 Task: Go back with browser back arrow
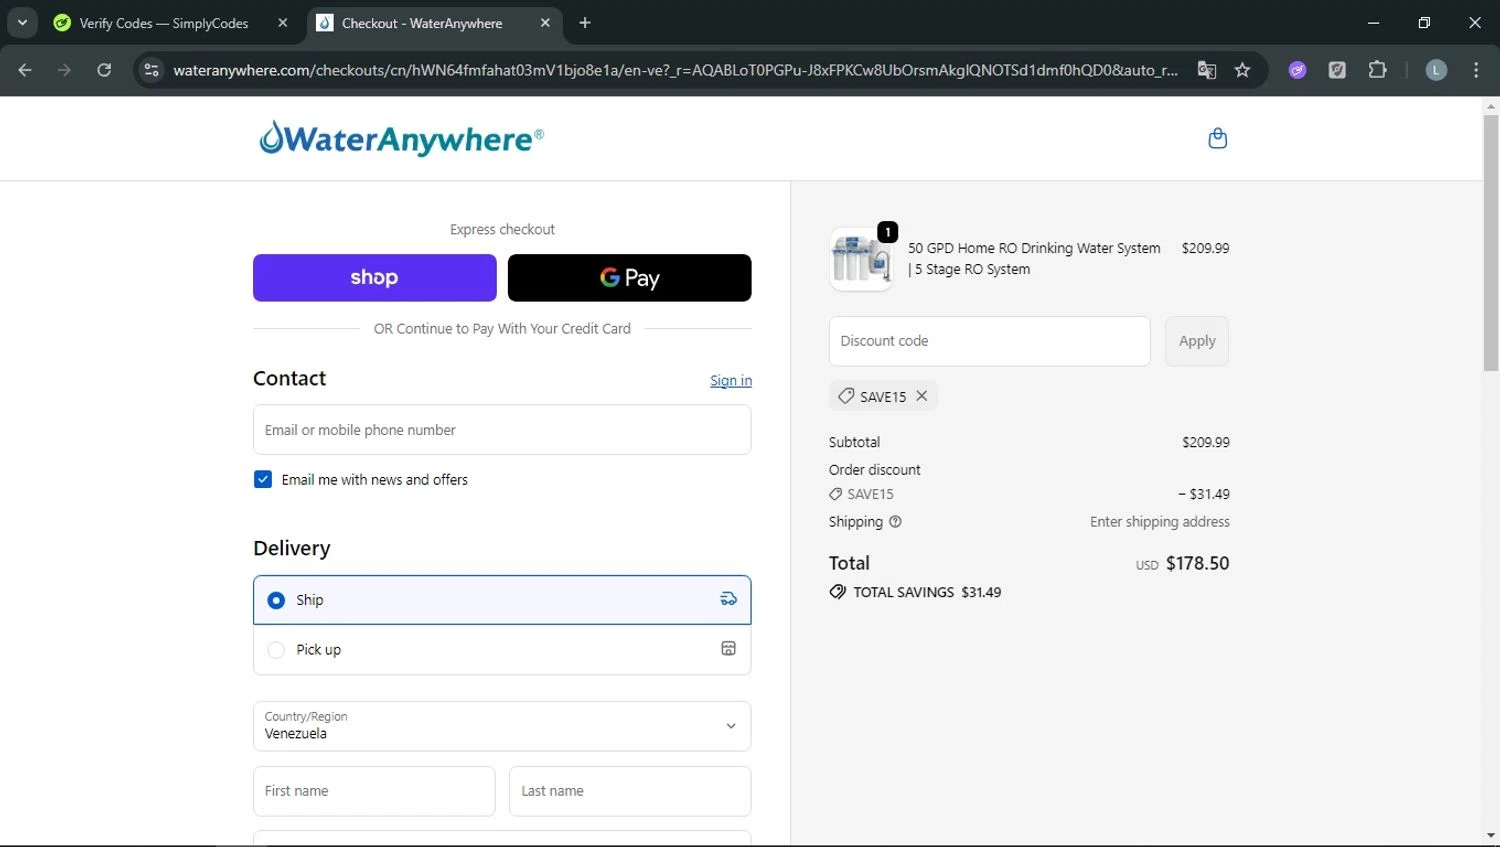click(x=25, y=70)
